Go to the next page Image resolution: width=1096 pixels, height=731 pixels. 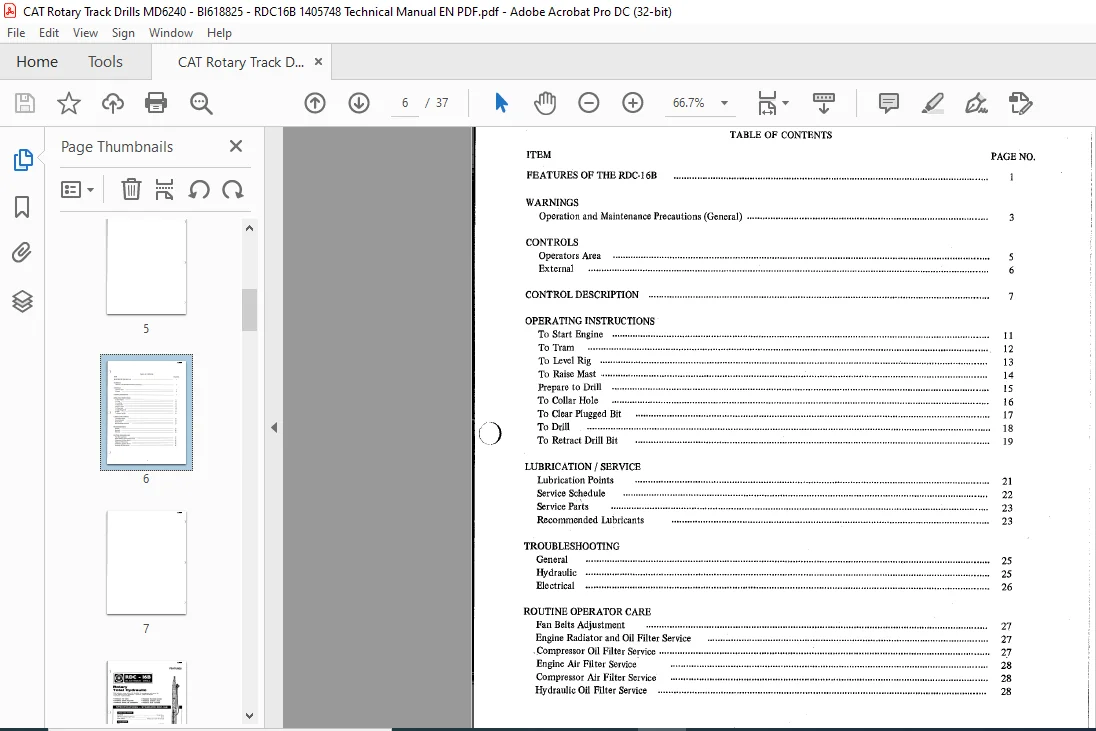[359, 103]
